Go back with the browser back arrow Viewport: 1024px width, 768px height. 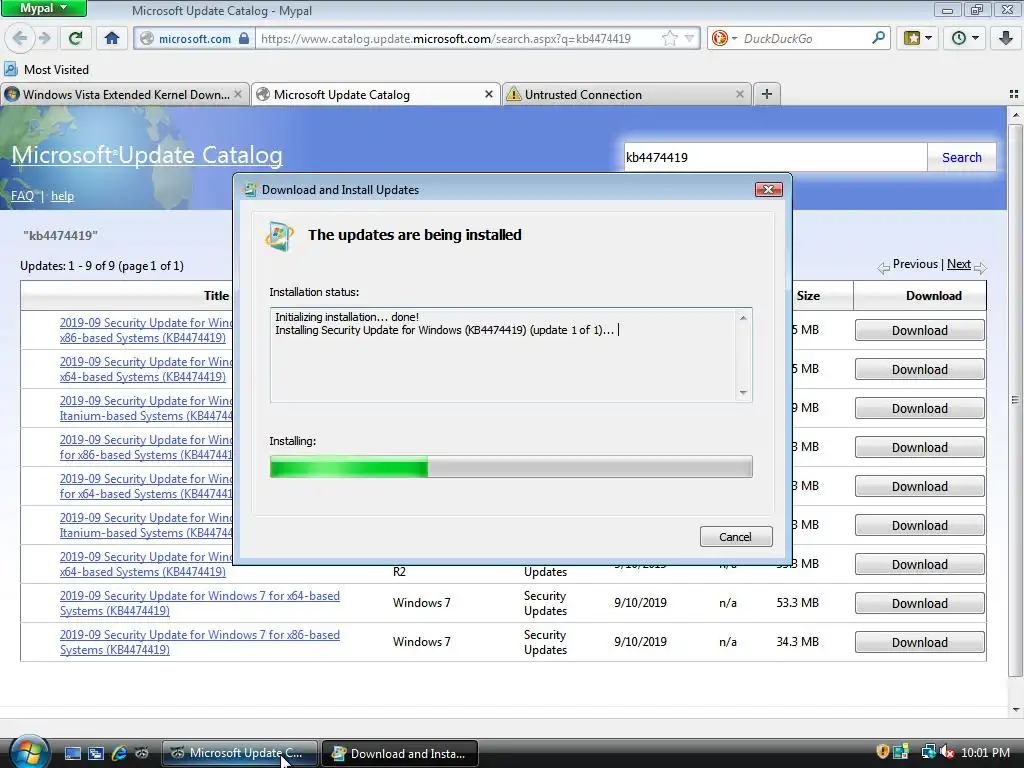coord(20,38)
